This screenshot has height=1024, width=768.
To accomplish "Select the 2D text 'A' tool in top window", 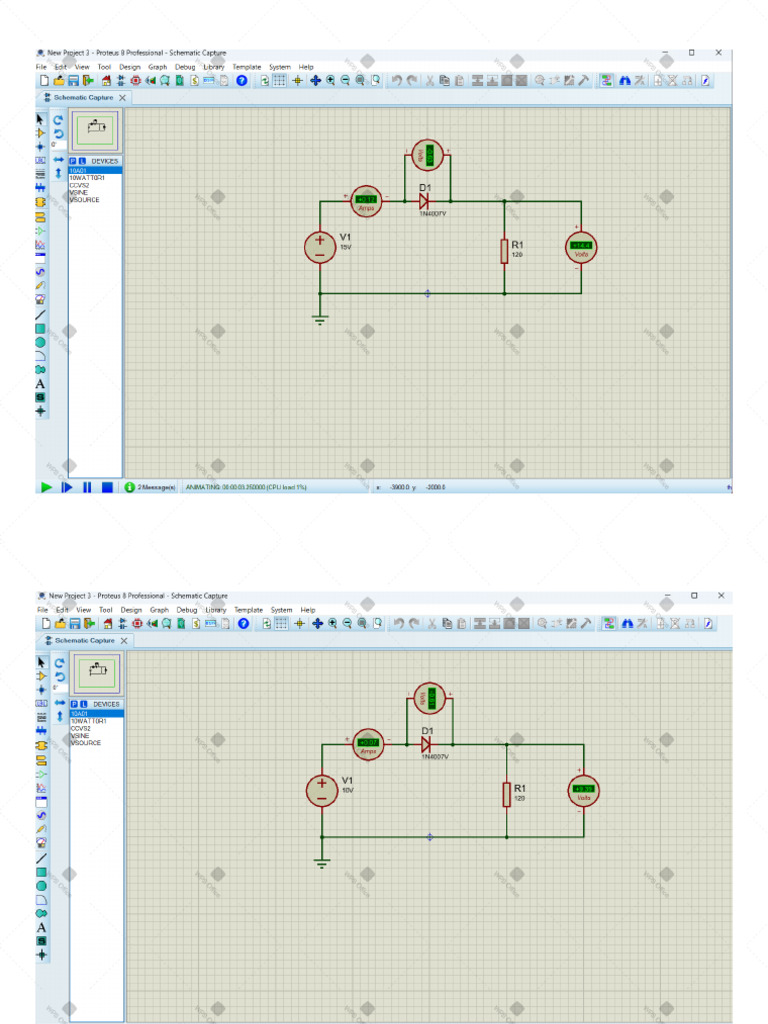I will (x=40, y=383).
